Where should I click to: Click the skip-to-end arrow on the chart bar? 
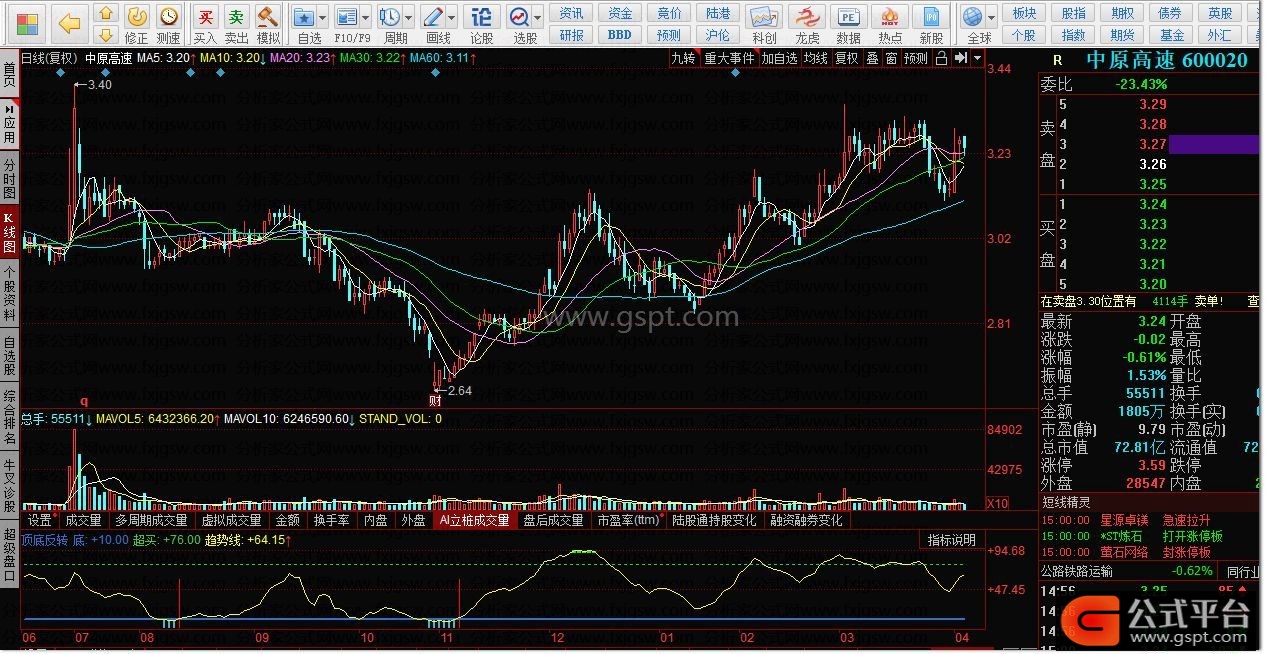(961, 58)
